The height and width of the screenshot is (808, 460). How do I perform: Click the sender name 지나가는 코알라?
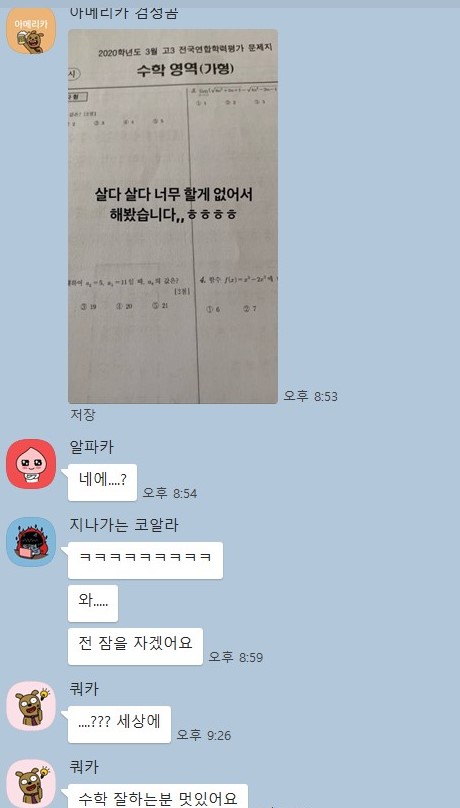tap(124, 525)
